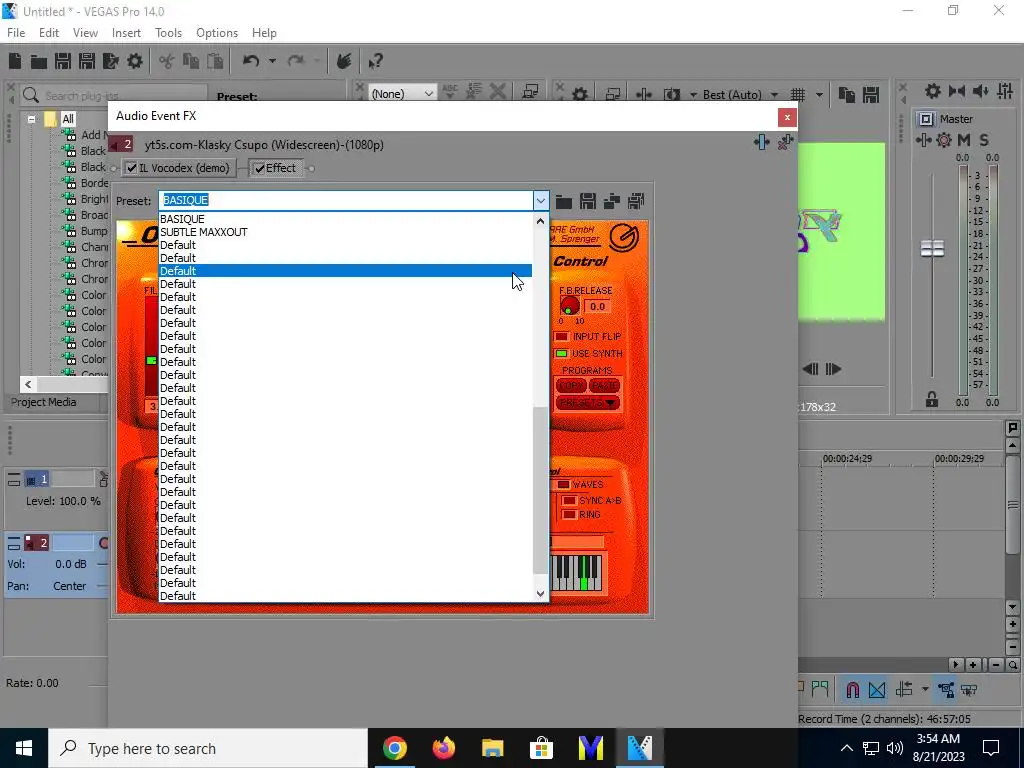Viewport: 1024px width, 768px height.
Task: Click the save preset disk icon
Action: pos(588,201)
